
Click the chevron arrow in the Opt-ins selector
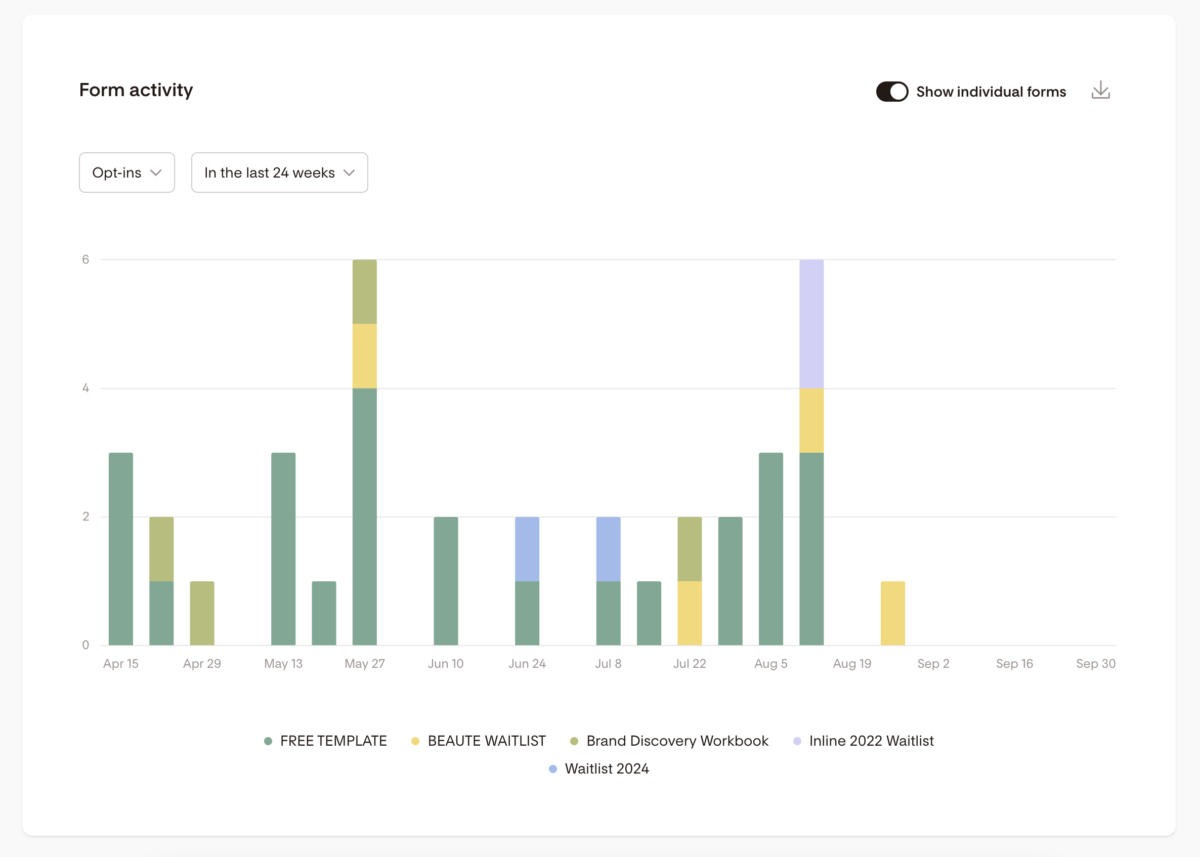pos(156,173)
